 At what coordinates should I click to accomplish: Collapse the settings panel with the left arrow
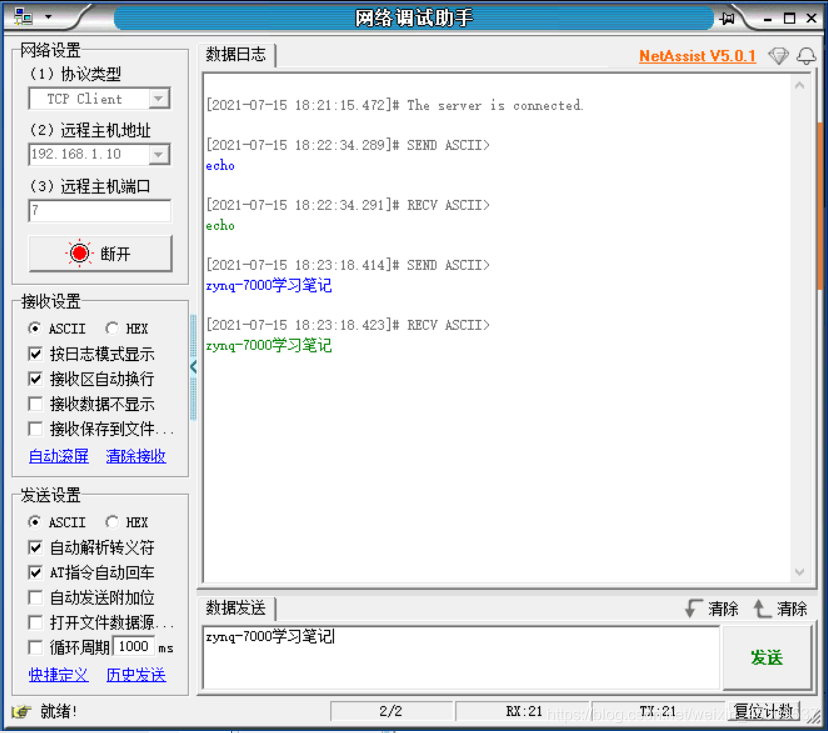[193, 367]
